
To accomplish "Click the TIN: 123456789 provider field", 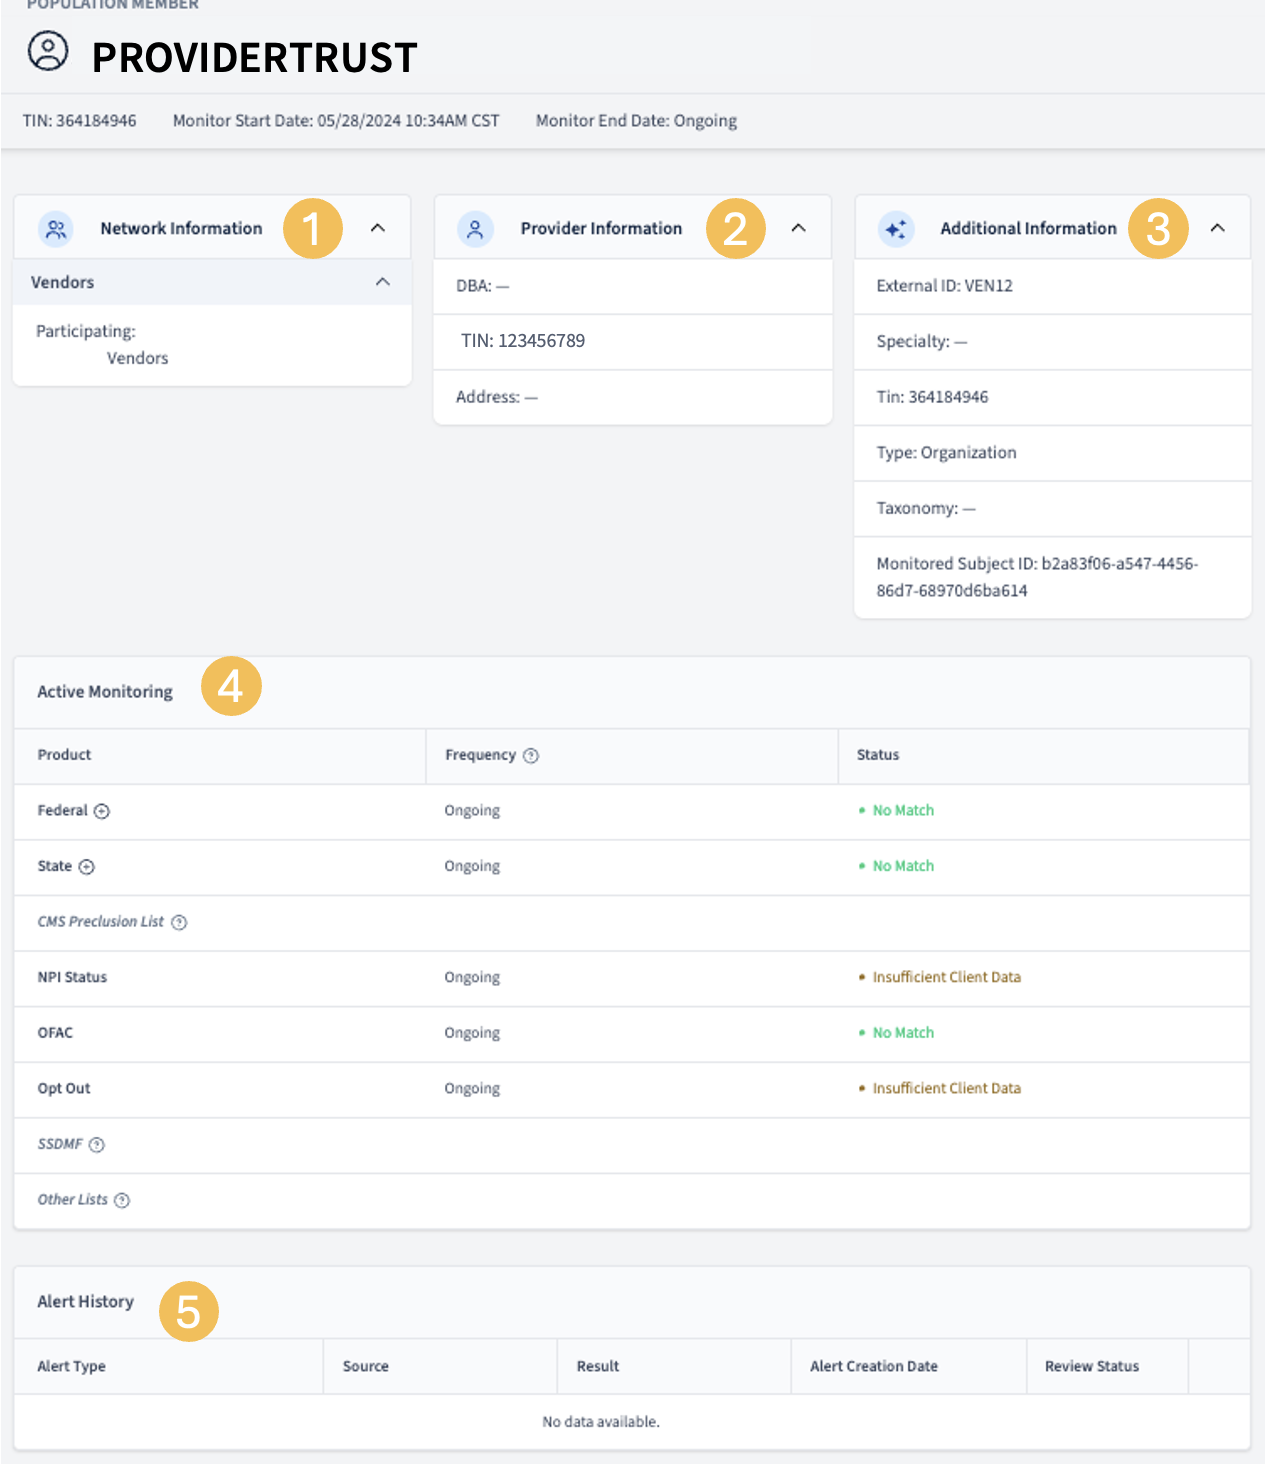I will pos(633,342).
